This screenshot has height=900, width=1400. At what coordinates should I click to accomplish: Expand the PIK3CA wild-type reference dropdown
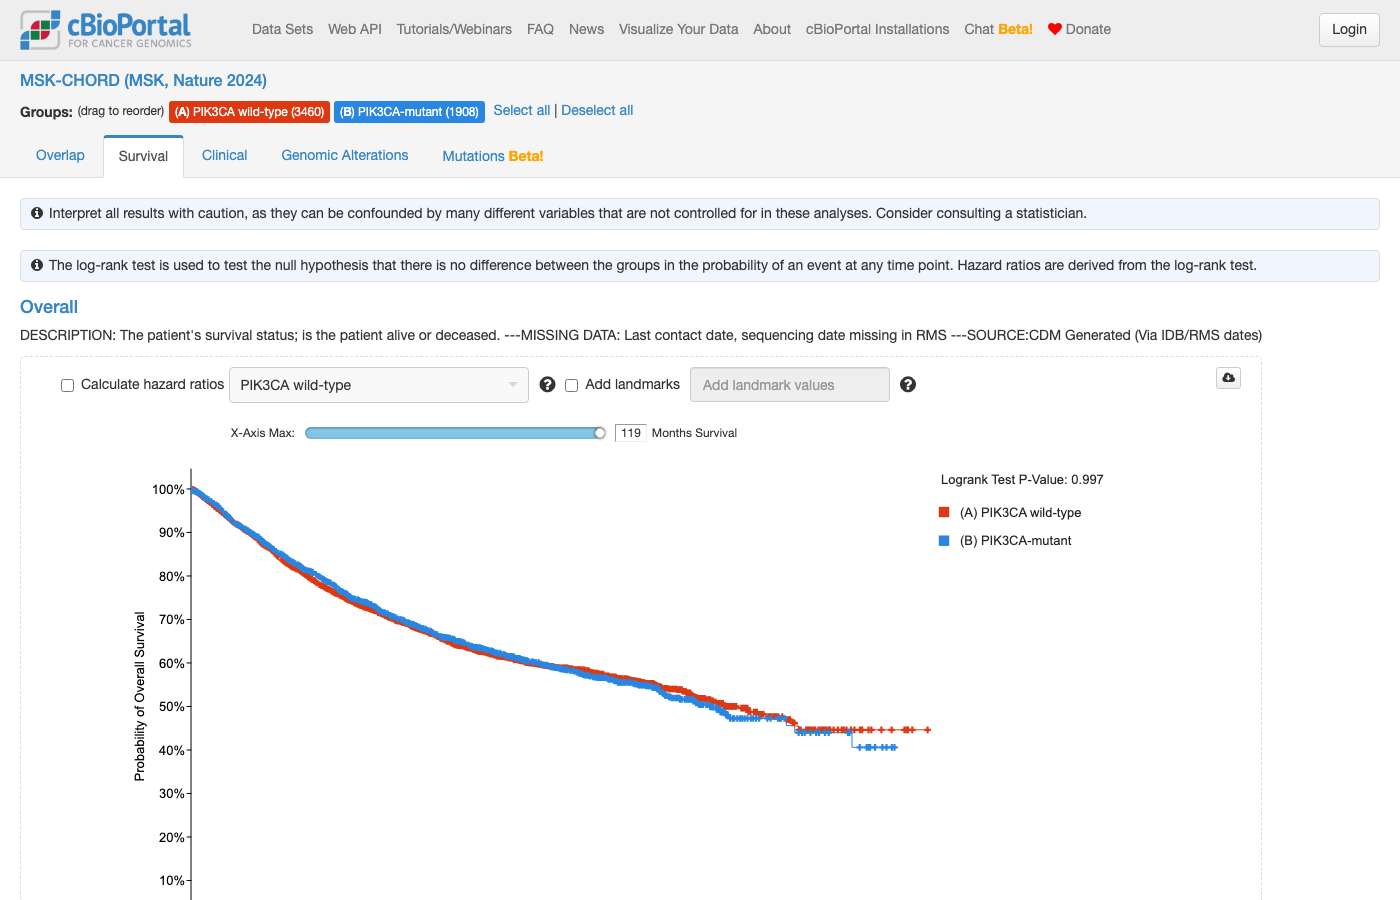tap(379, 385)
